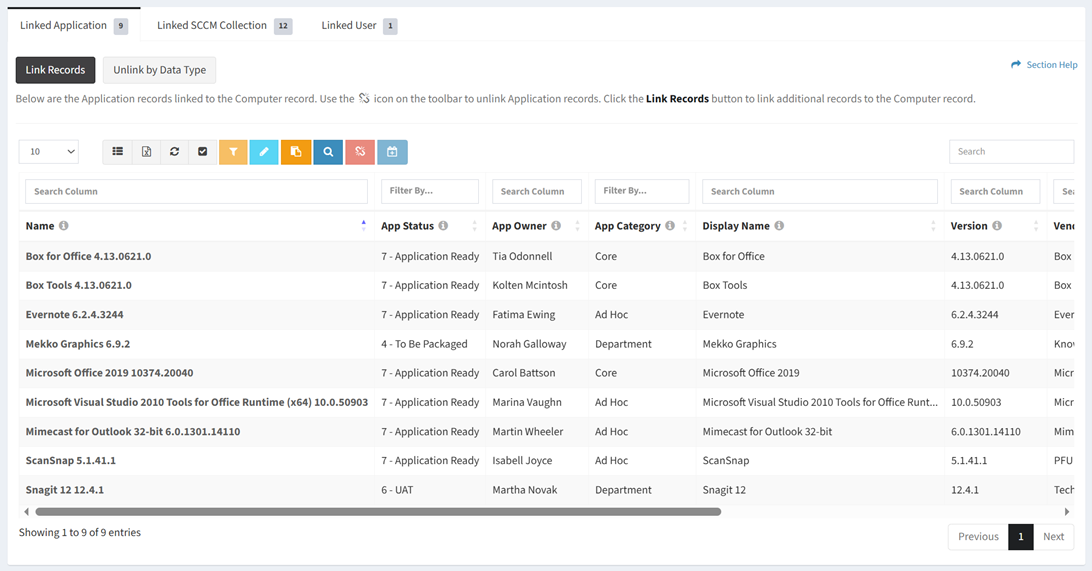
Task: Click the orange filter funnel icon
Action: (233, 152)
